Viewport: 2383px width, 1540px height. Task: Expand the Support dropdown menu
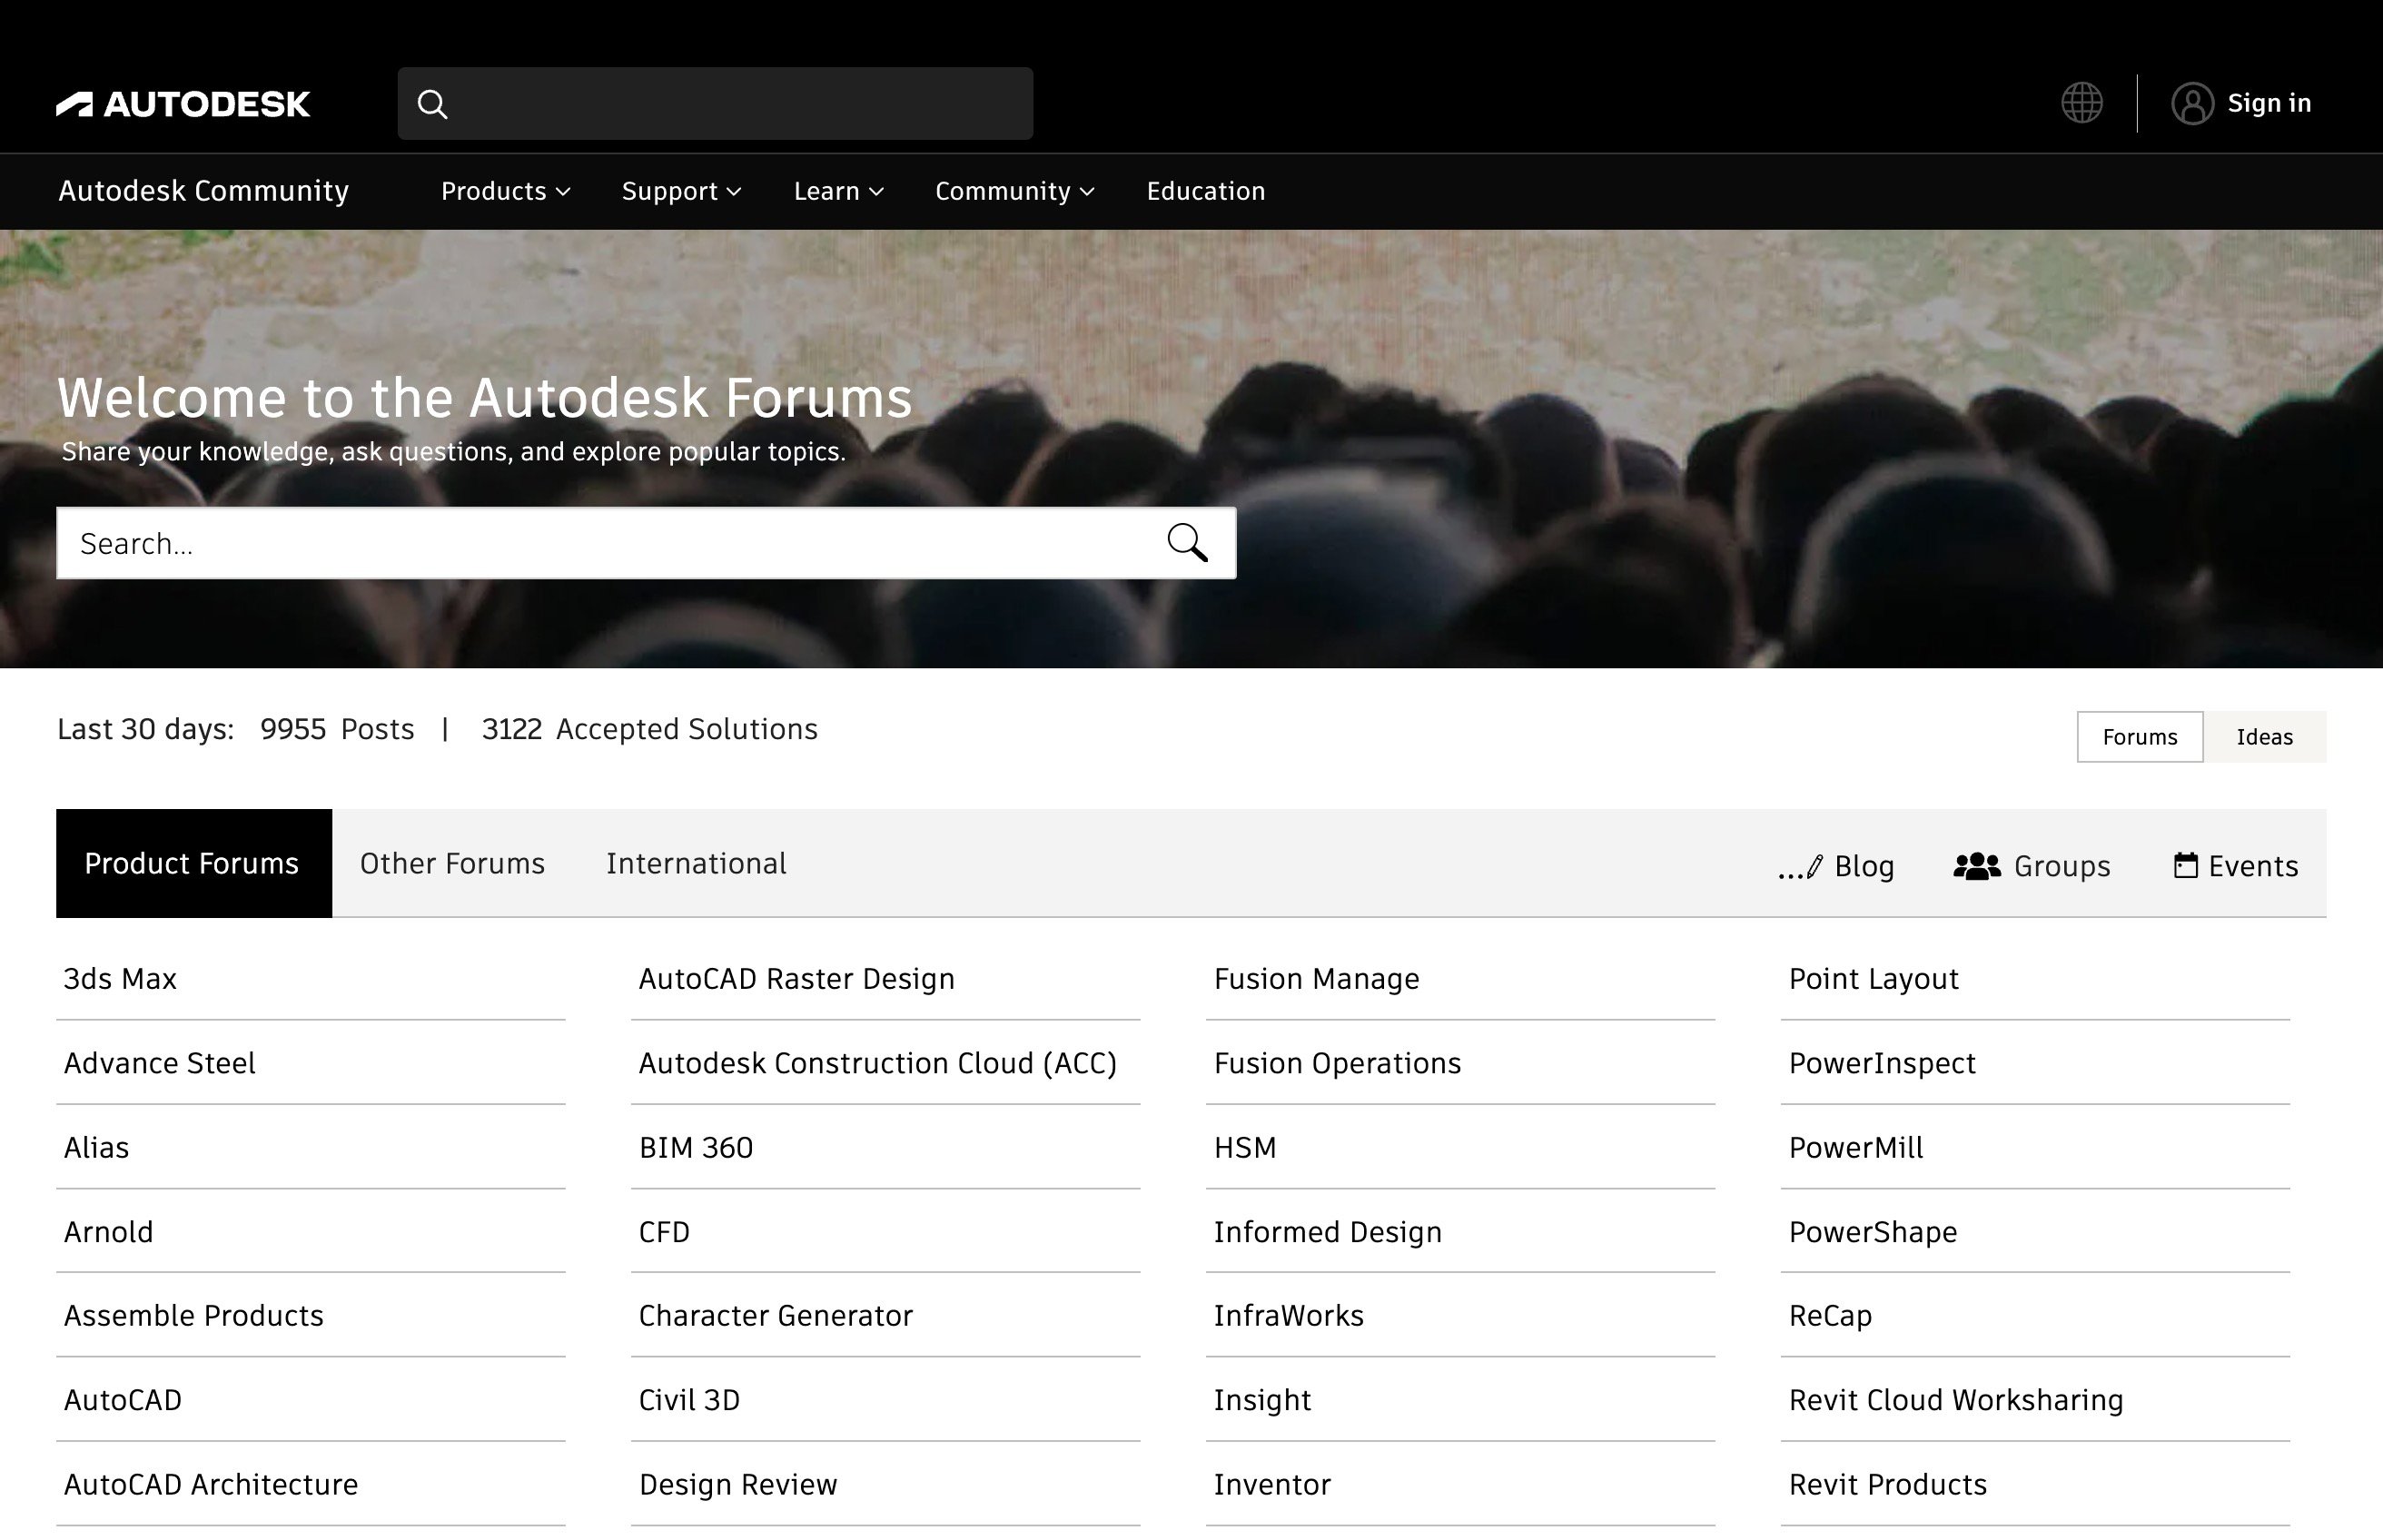pyautogui.click(x=681, y=191)
